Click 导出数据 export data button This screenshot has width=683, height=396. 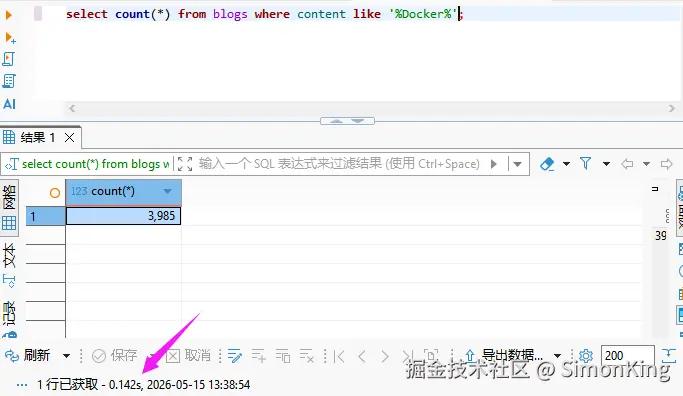click(x=504, y=355)
